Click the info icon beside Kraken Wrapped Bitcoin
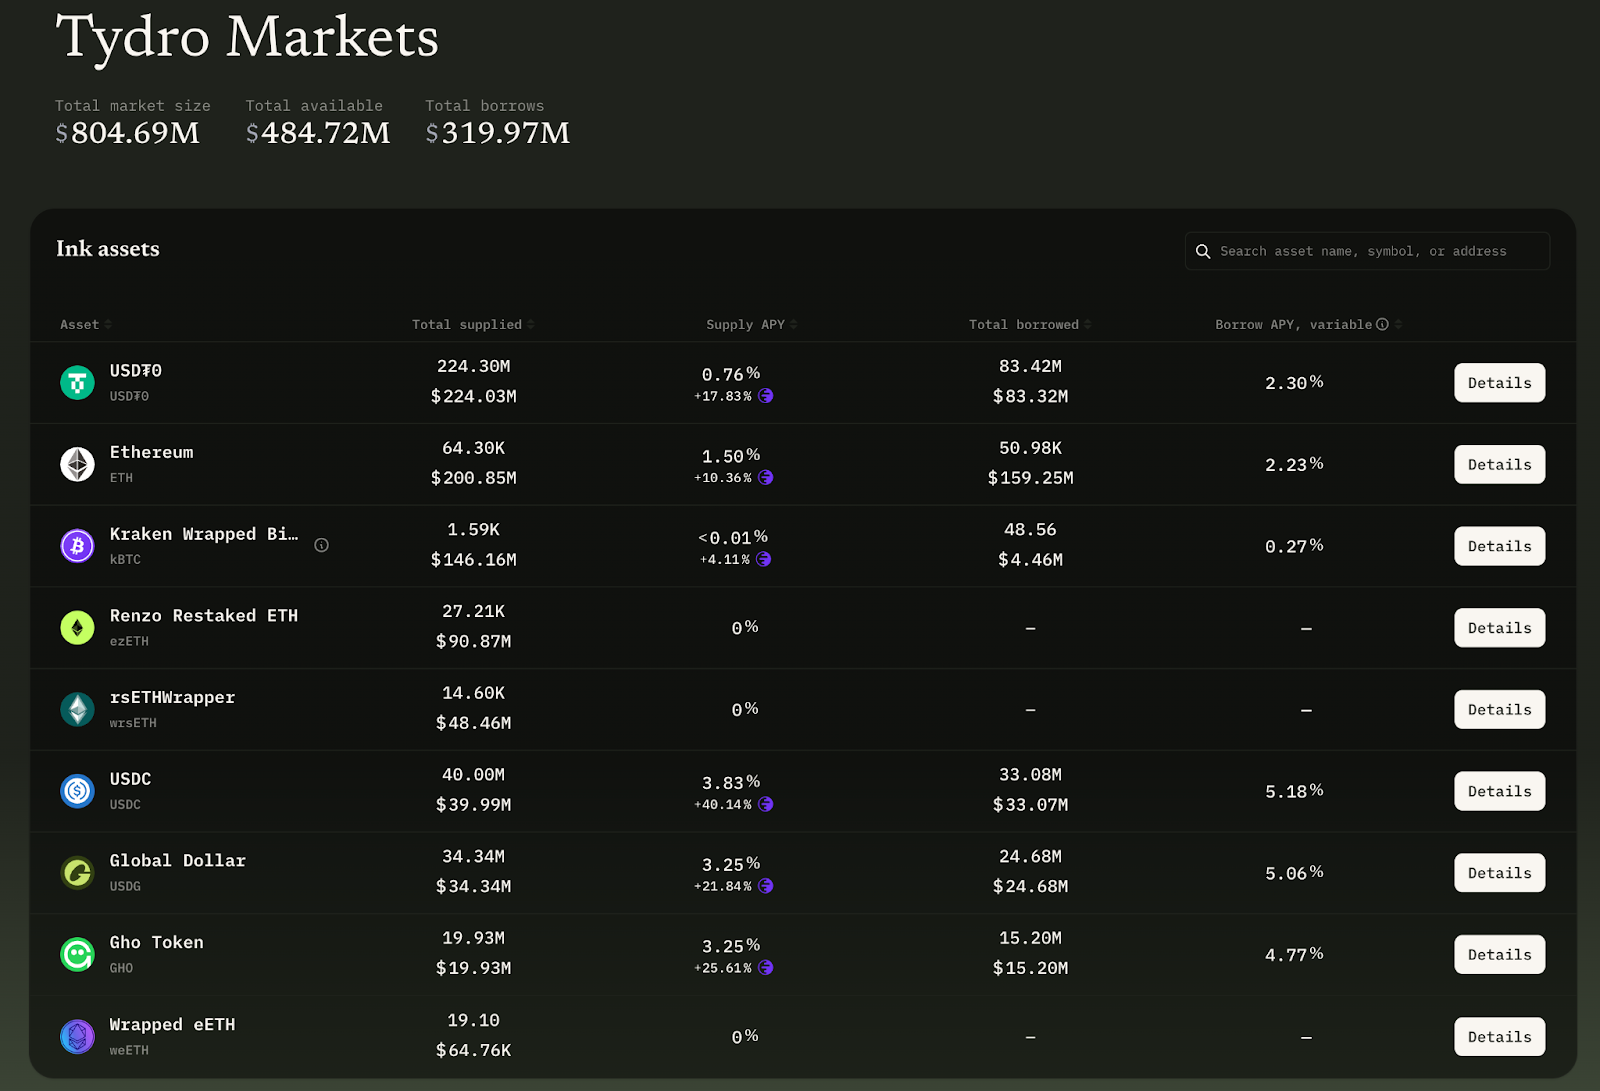The image size is (1600, 1091). click(x=321, y=545)
